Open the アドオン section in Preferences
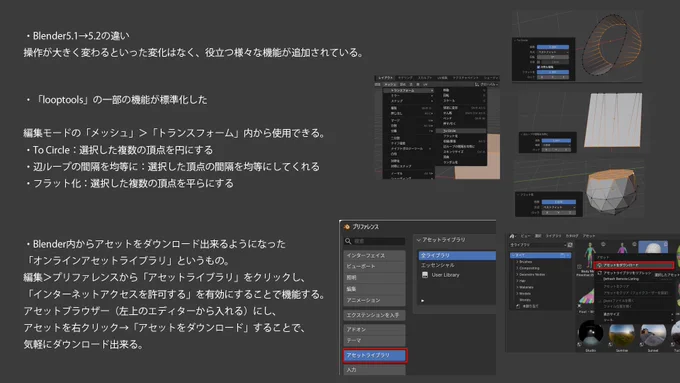680x383 pixels. coord(375,330)
